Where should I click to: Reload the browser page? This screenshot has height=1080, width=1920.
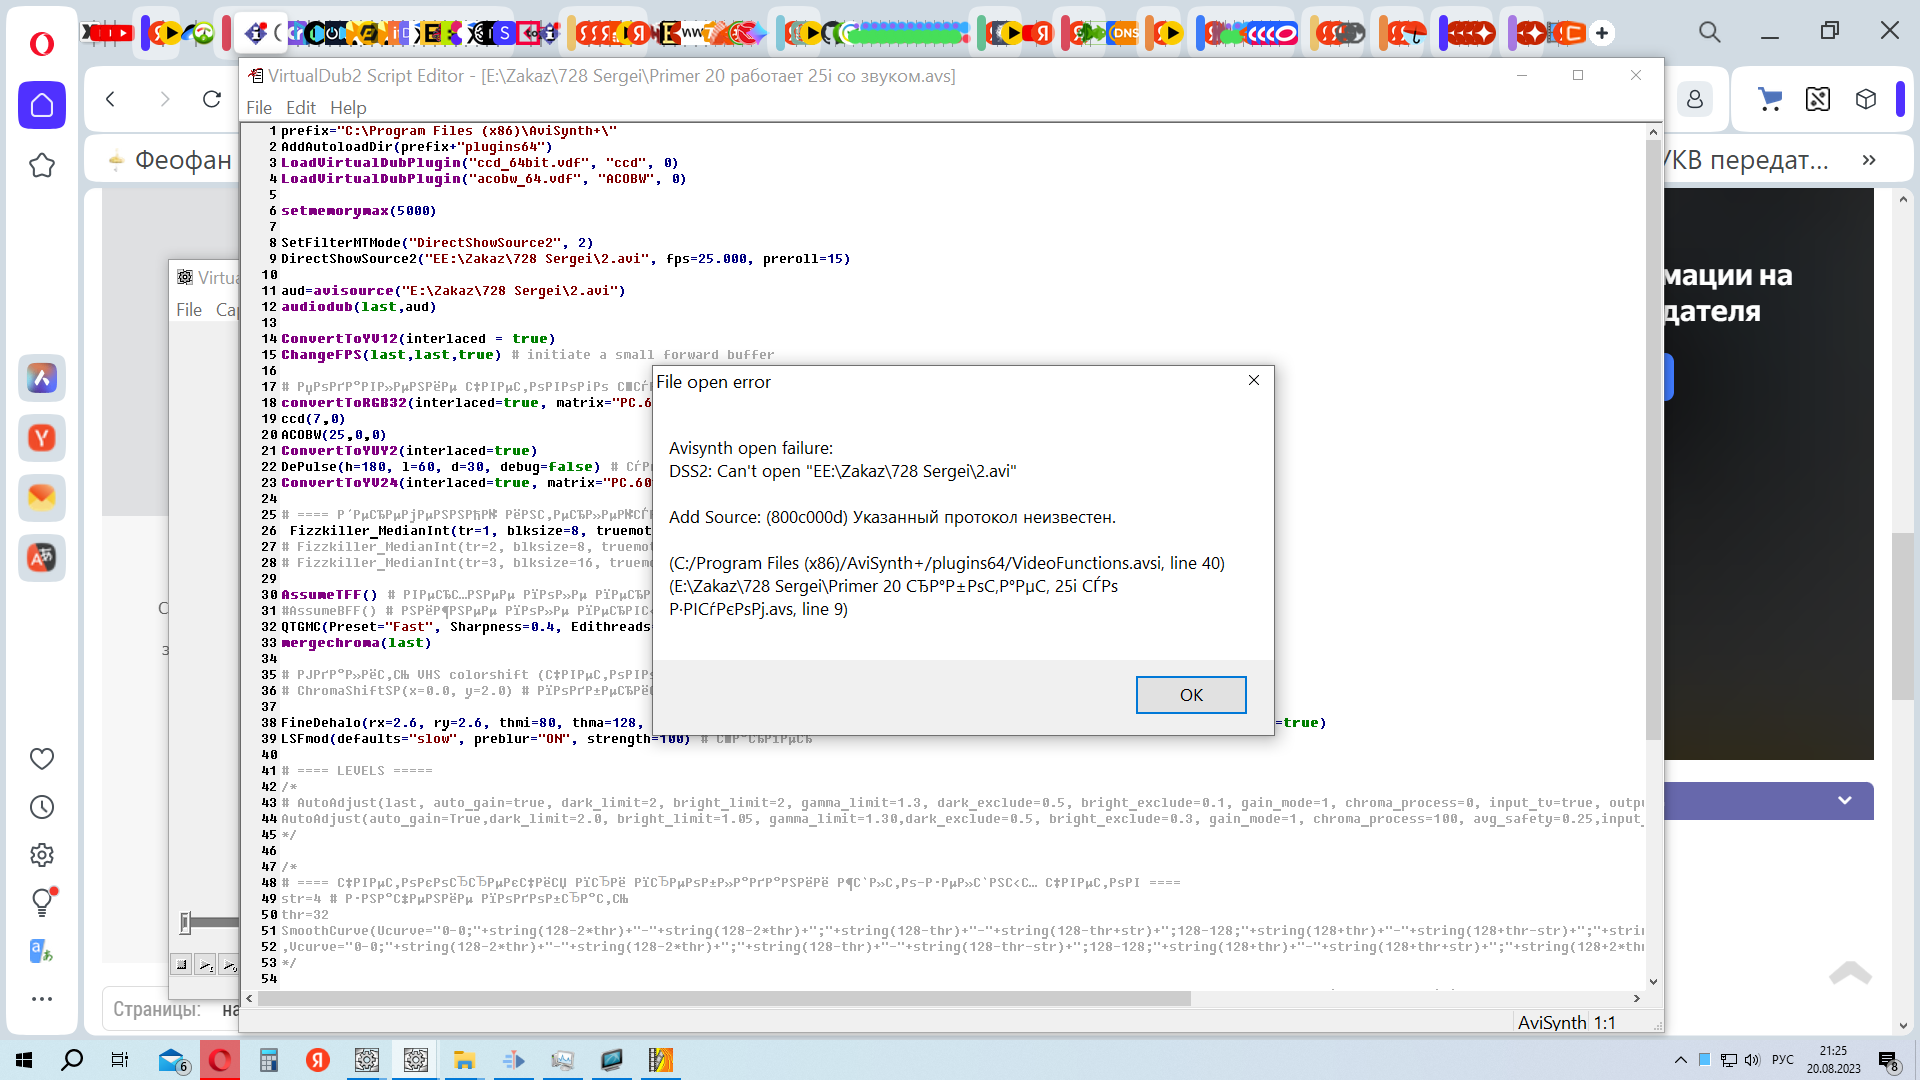[212, 99]
